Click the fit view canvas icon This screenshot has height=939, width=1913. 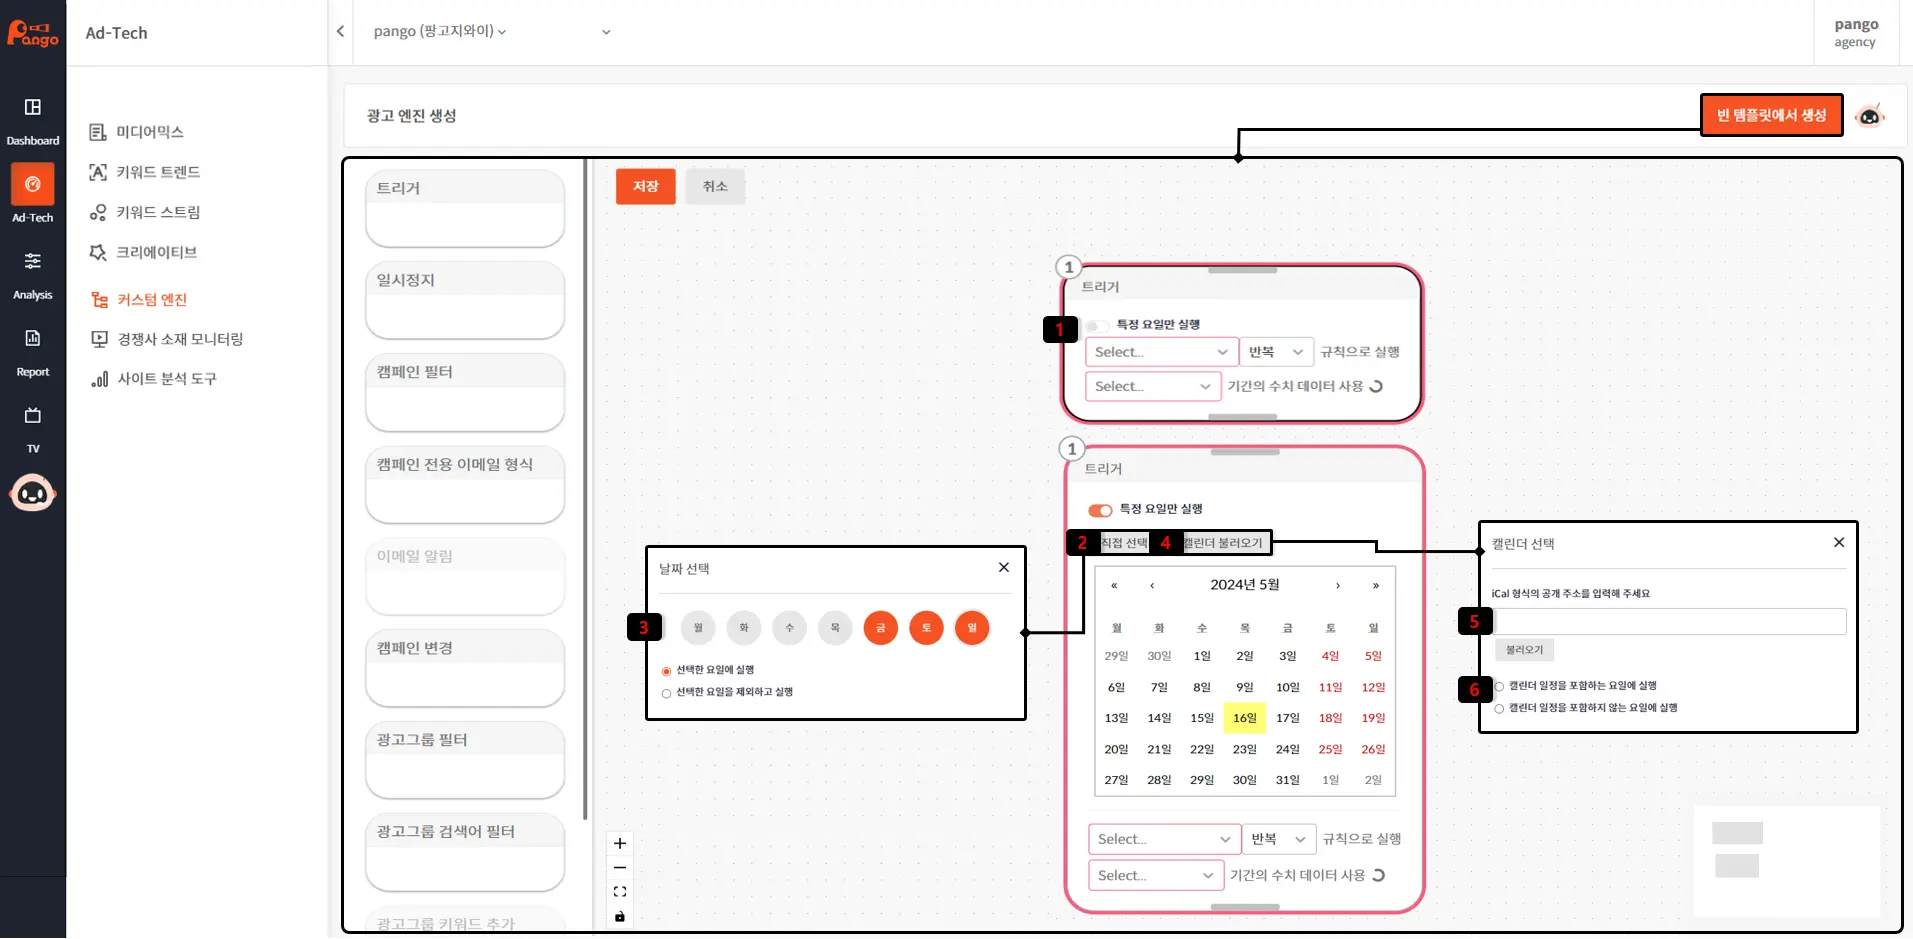click(620, 892)
